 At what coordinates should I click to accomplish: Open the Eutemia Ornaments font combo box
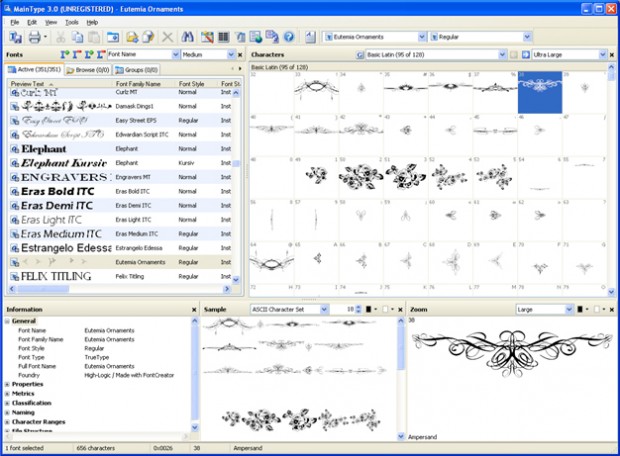[x=422, y=37]
